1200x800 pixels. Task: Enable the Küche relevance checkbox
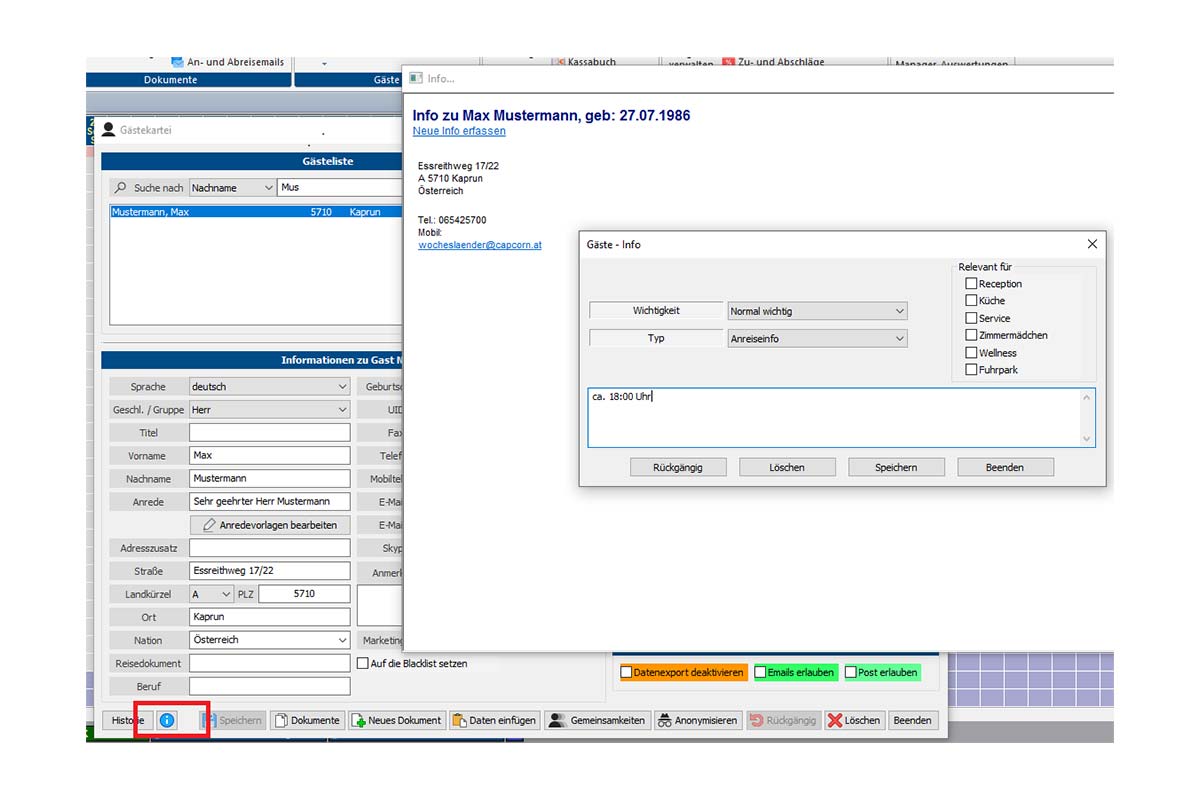click(x=971, y=301)
